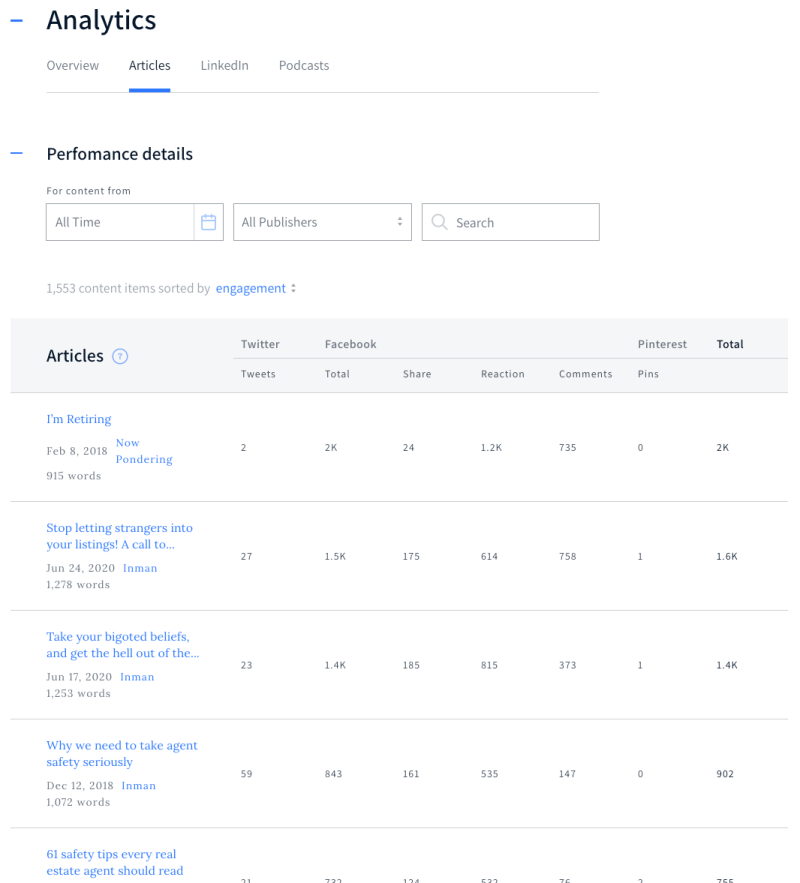Screen dimensions: 800x883
Task: Click the Facebook column group header
Action: (x=351, y=344)
